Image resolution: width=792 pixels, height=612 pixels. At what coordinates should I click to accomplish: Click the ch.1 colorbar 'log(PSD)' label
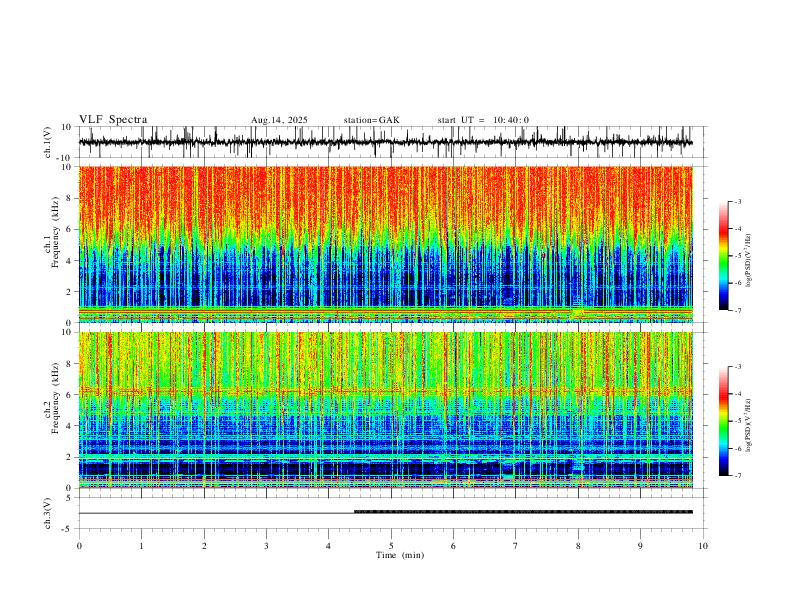click(749, 261)
